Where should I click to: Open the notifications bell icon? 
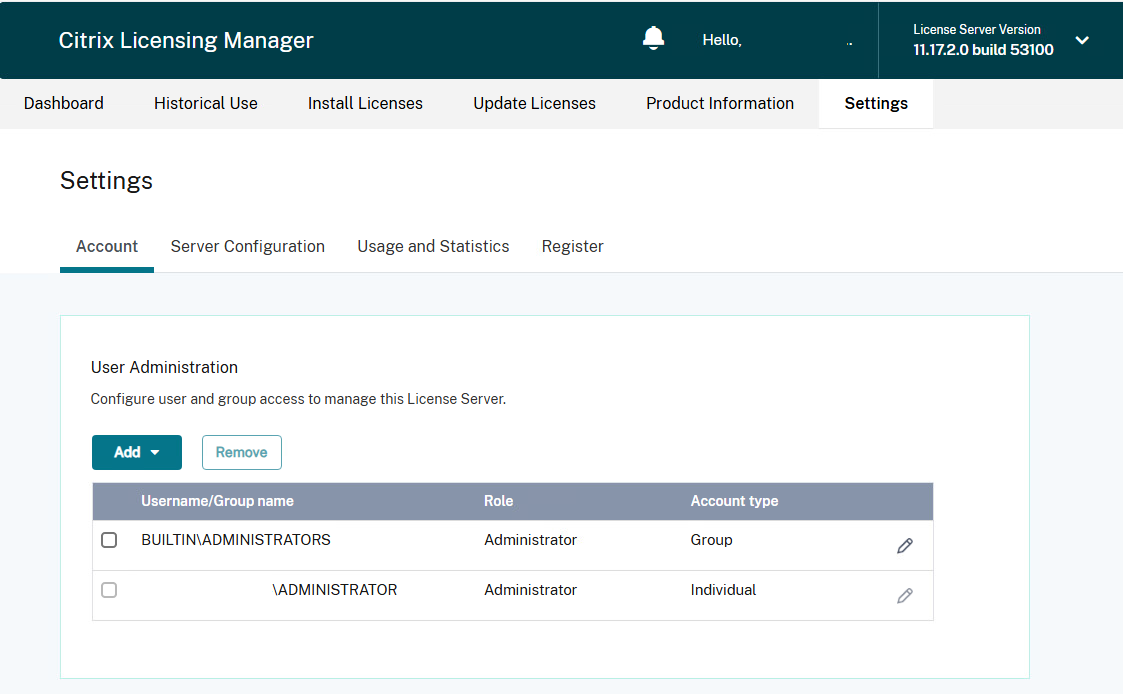click(x=653, y=39)
